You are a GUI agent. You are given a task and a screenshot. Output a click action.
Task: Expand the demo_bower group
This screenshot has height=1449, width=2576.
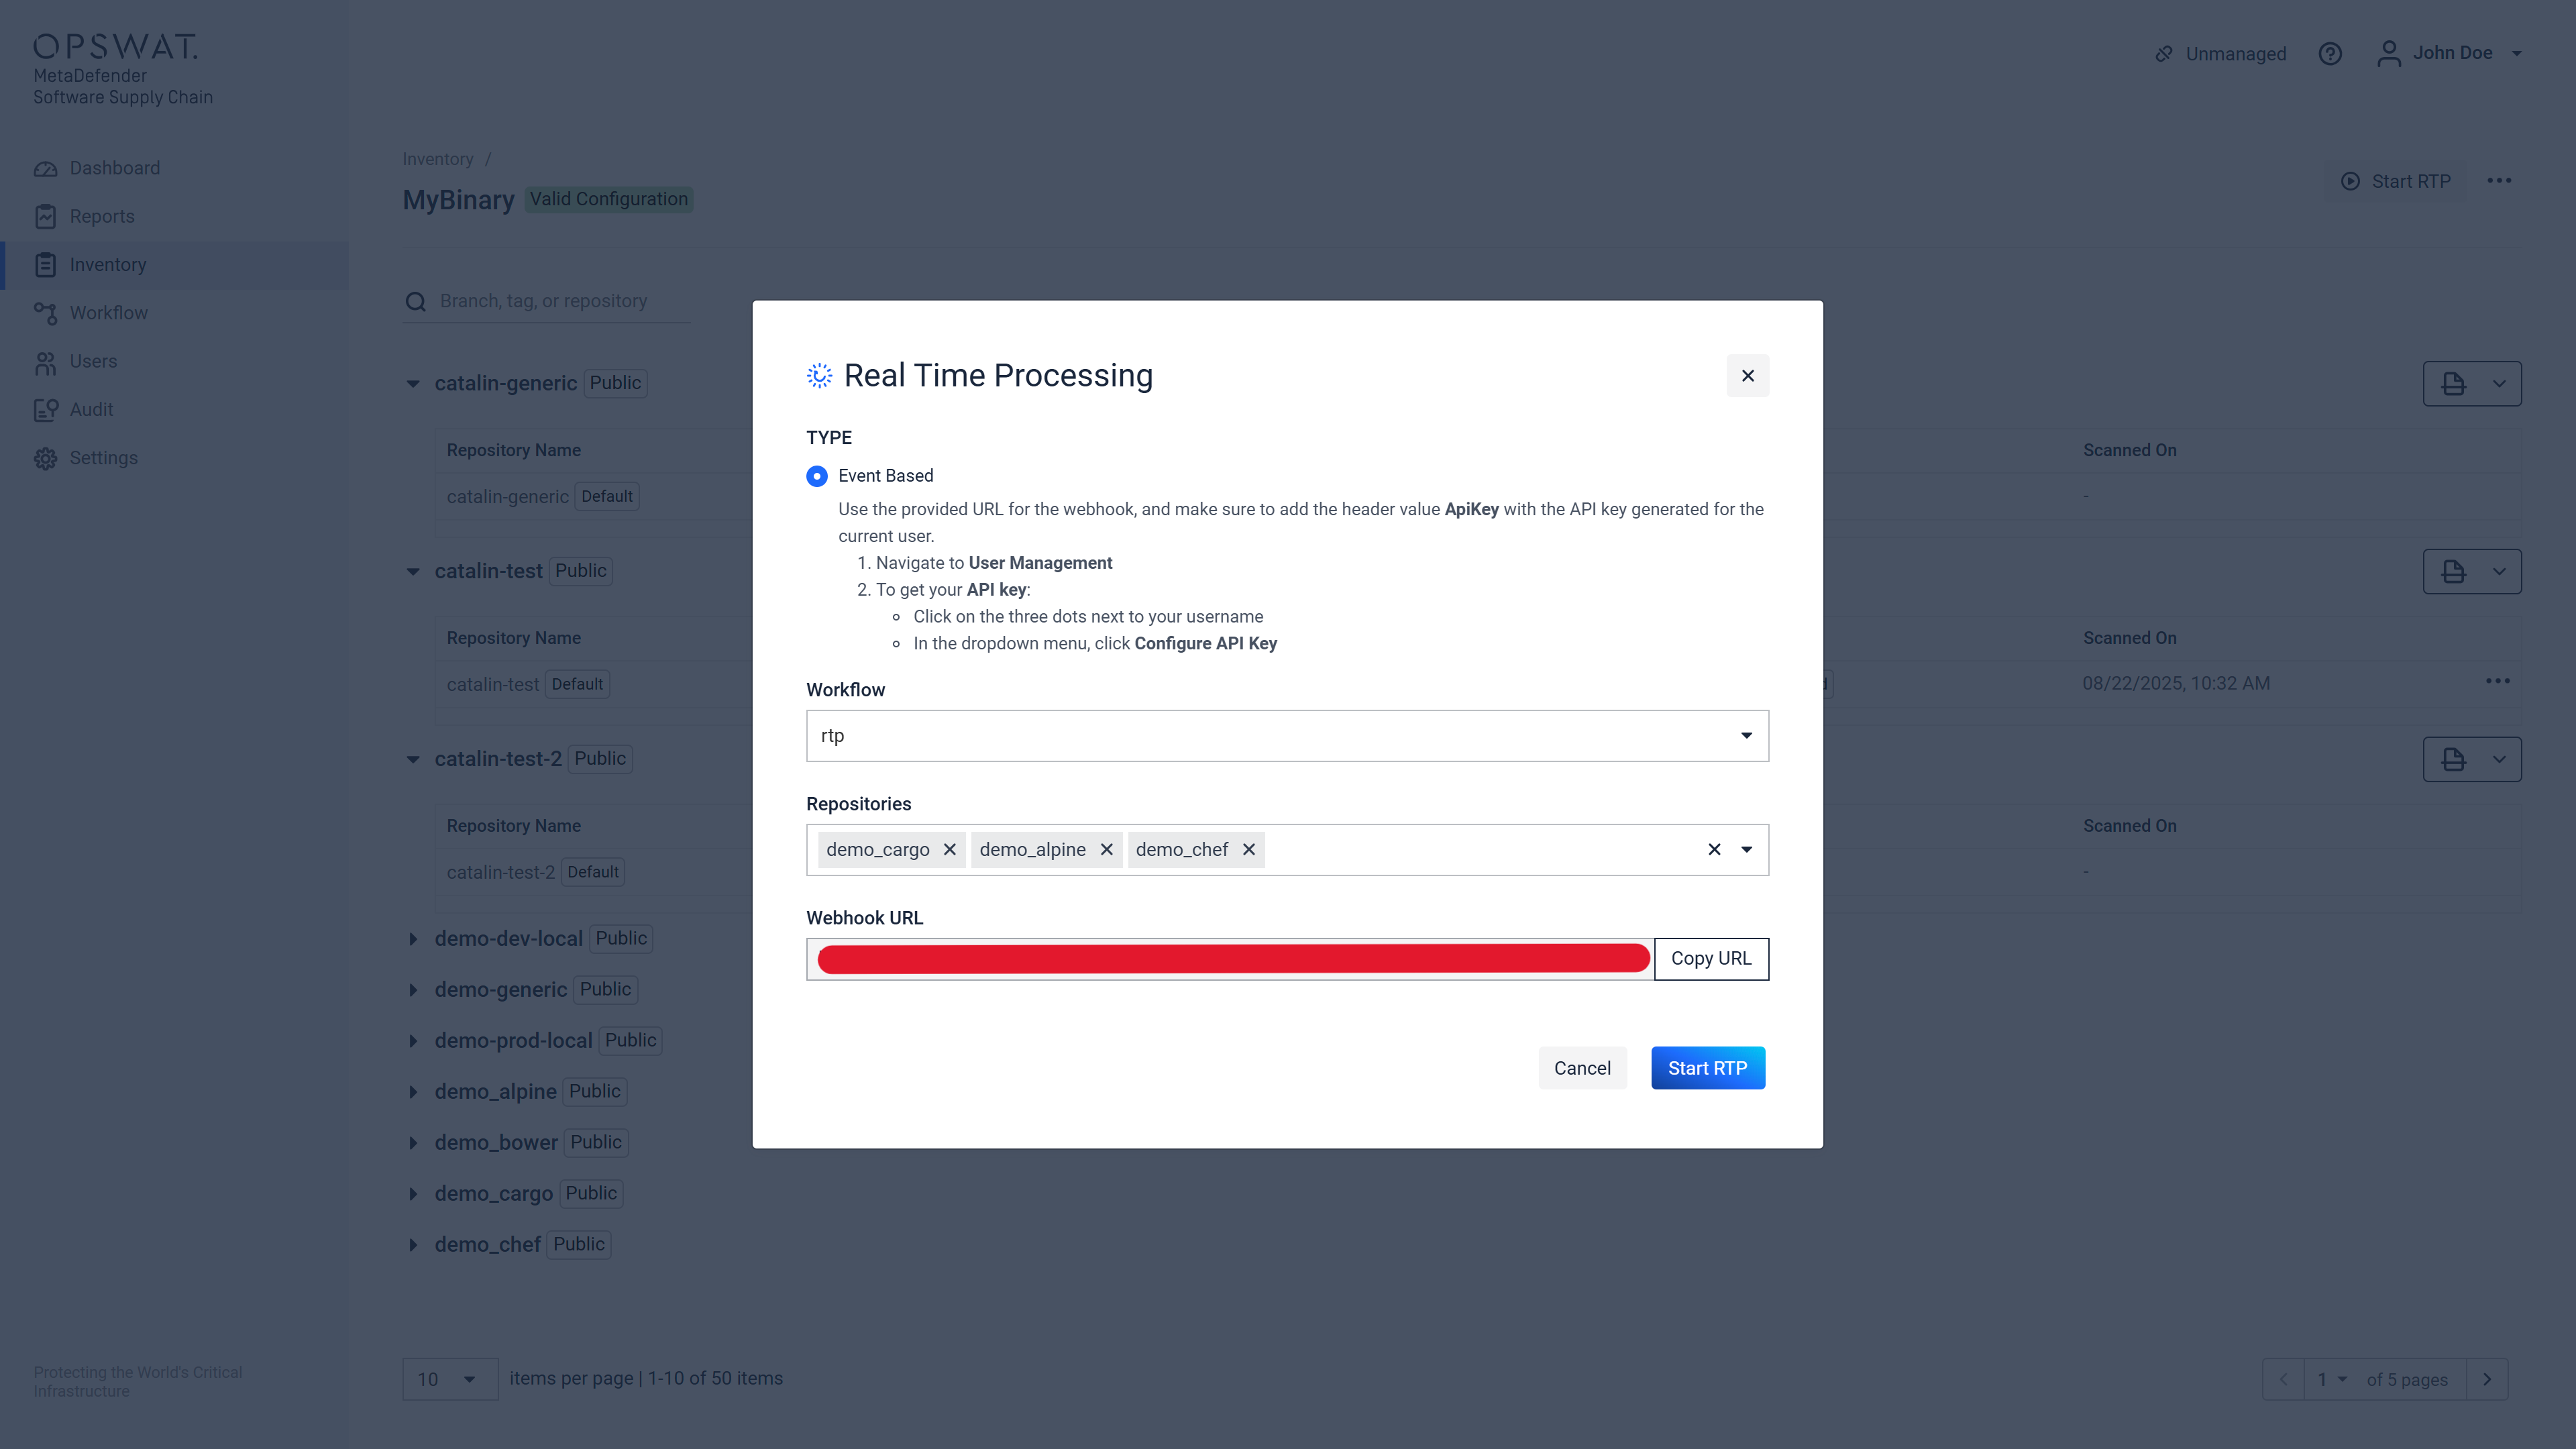click(x=412, y=1143)
